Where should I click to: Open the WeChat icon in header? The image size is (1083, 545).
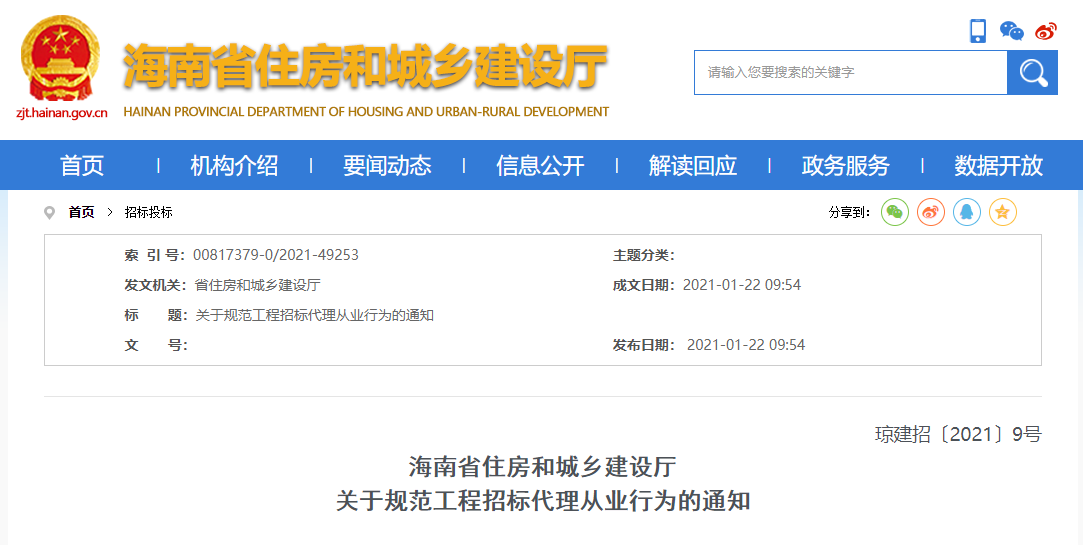coord(1012,31)
